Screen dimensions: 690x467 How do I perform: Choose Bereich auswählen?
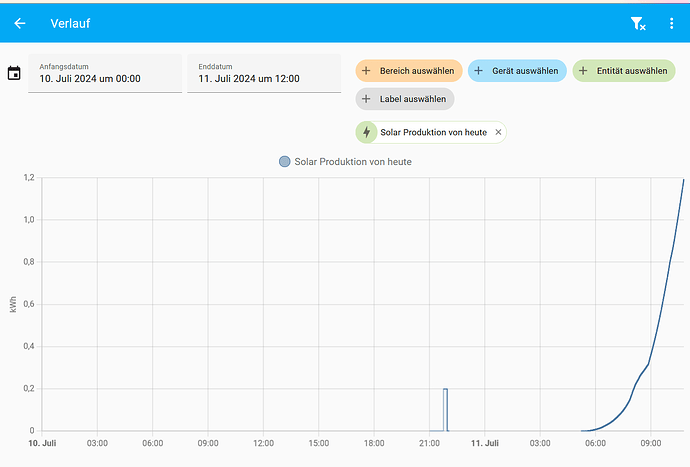[409, 71]
